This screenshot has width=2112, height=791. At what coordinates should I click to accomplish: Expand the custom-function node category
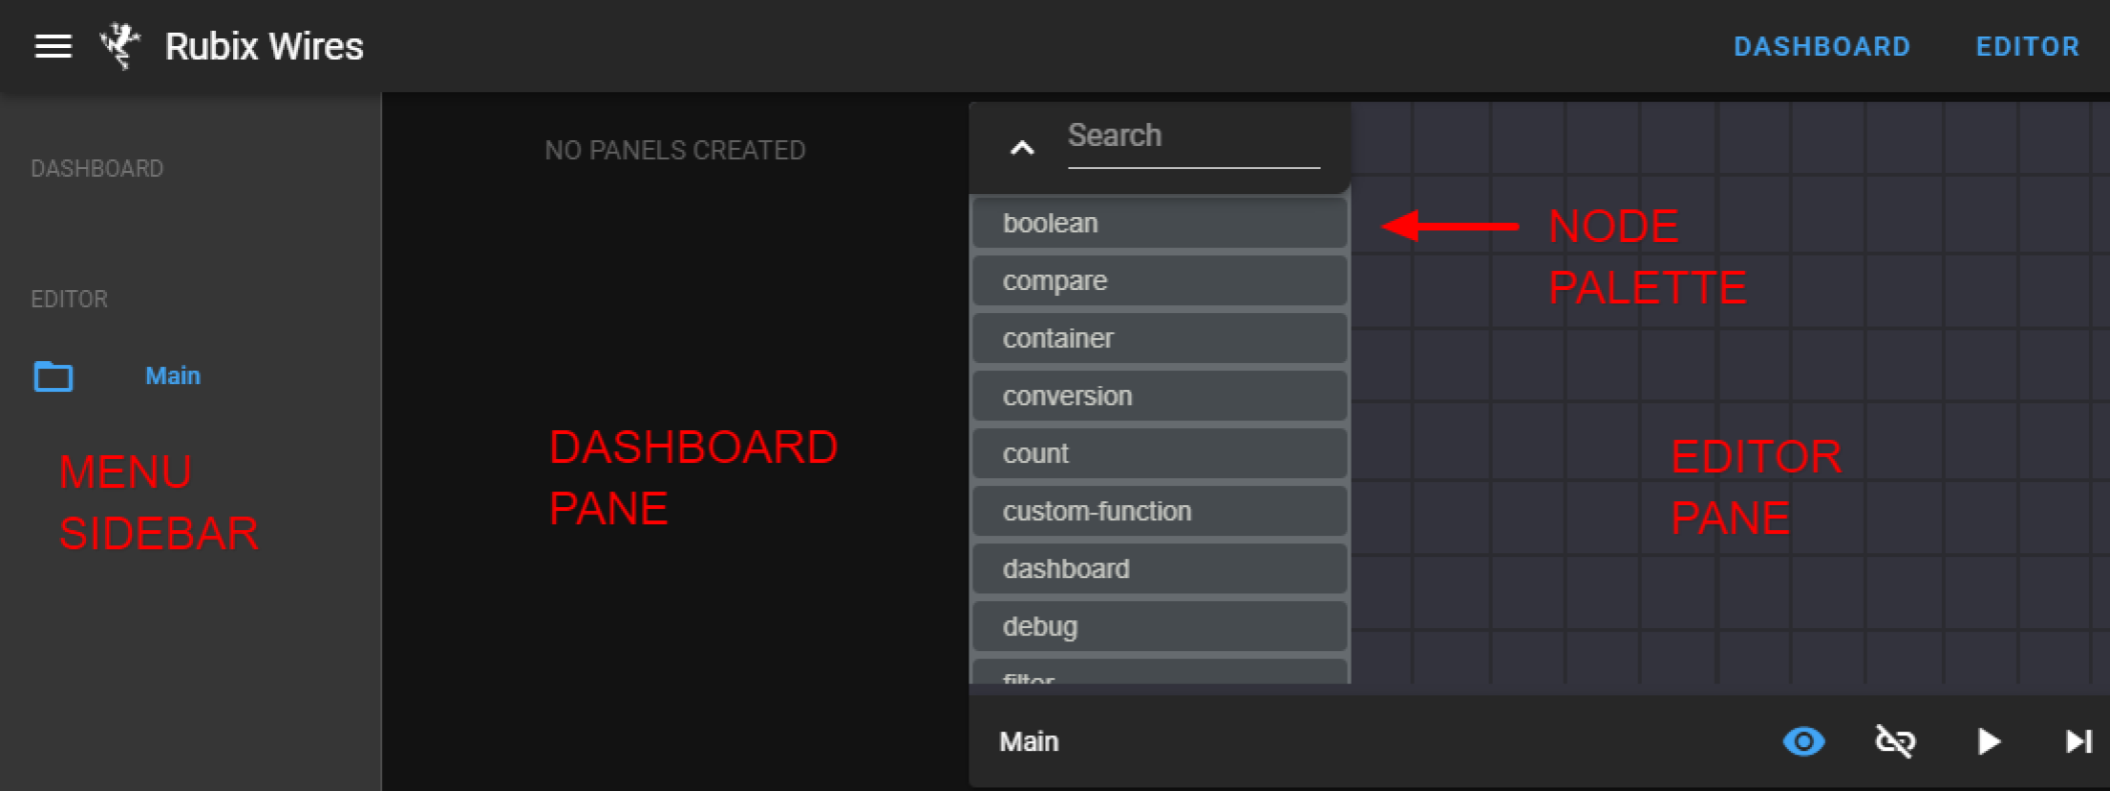coord(1159,511)
